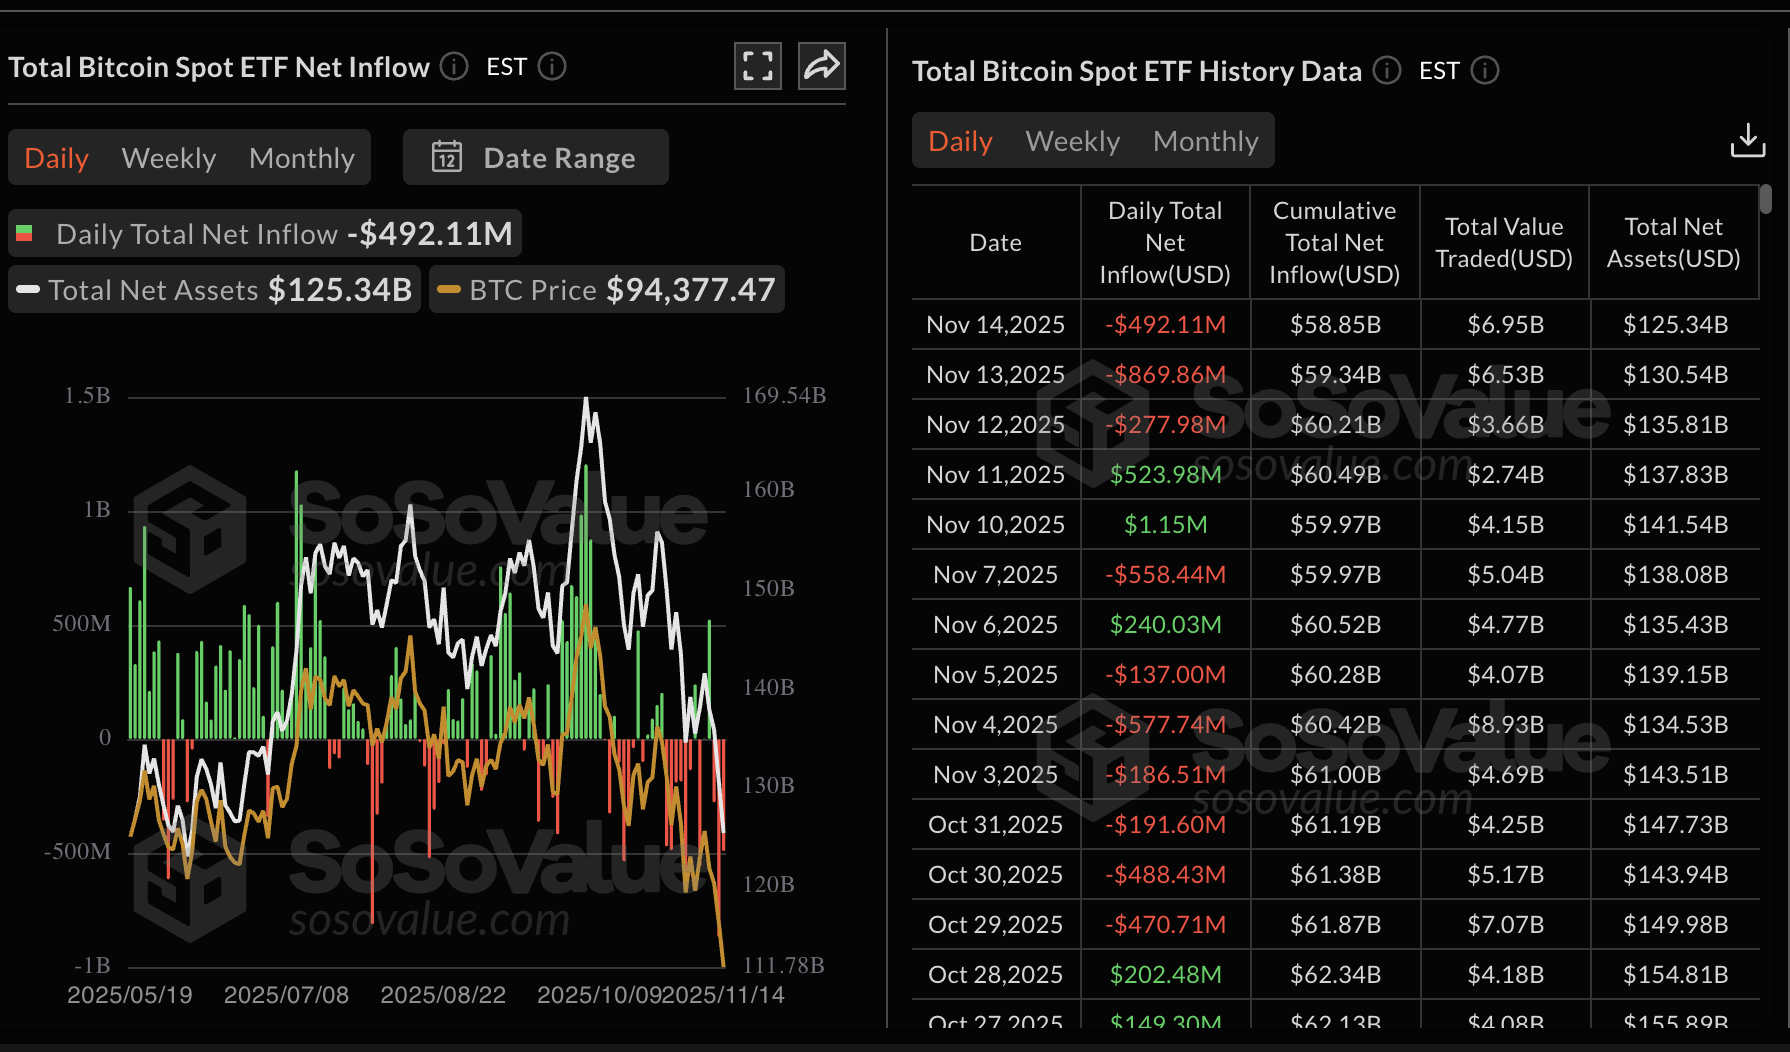Toggle the Total Net Assets series visibility
This screenshot has height=1052, width=1790.
tap(213, 290)
